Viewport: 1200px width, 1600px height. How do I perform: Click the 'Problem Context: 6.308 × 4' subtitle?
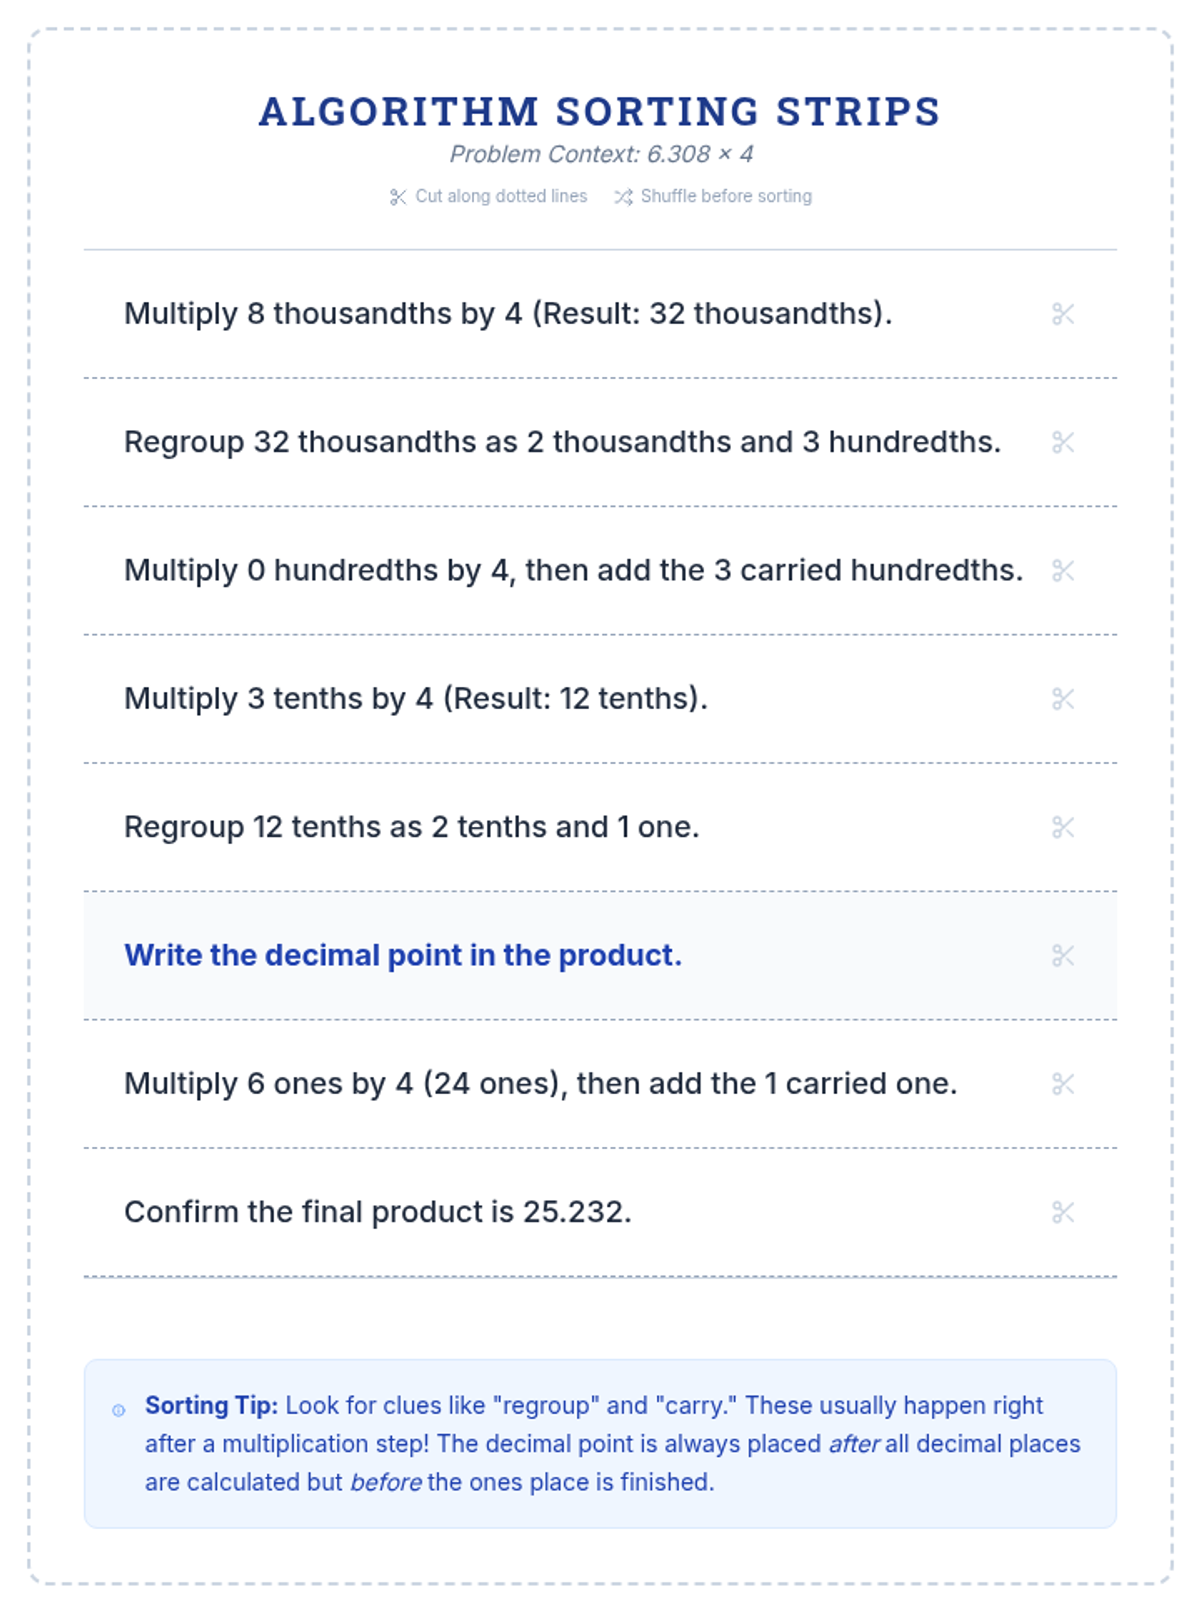click(600, 154)
